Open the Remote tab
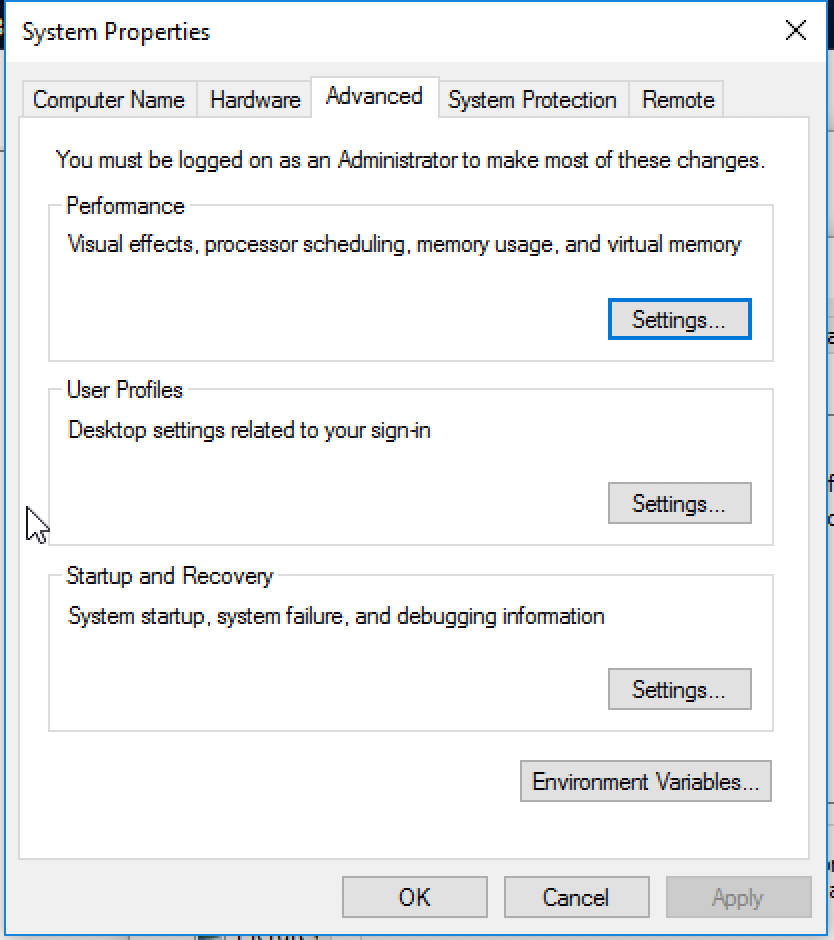The image size is (834, 940). click(x=678, y=100)
